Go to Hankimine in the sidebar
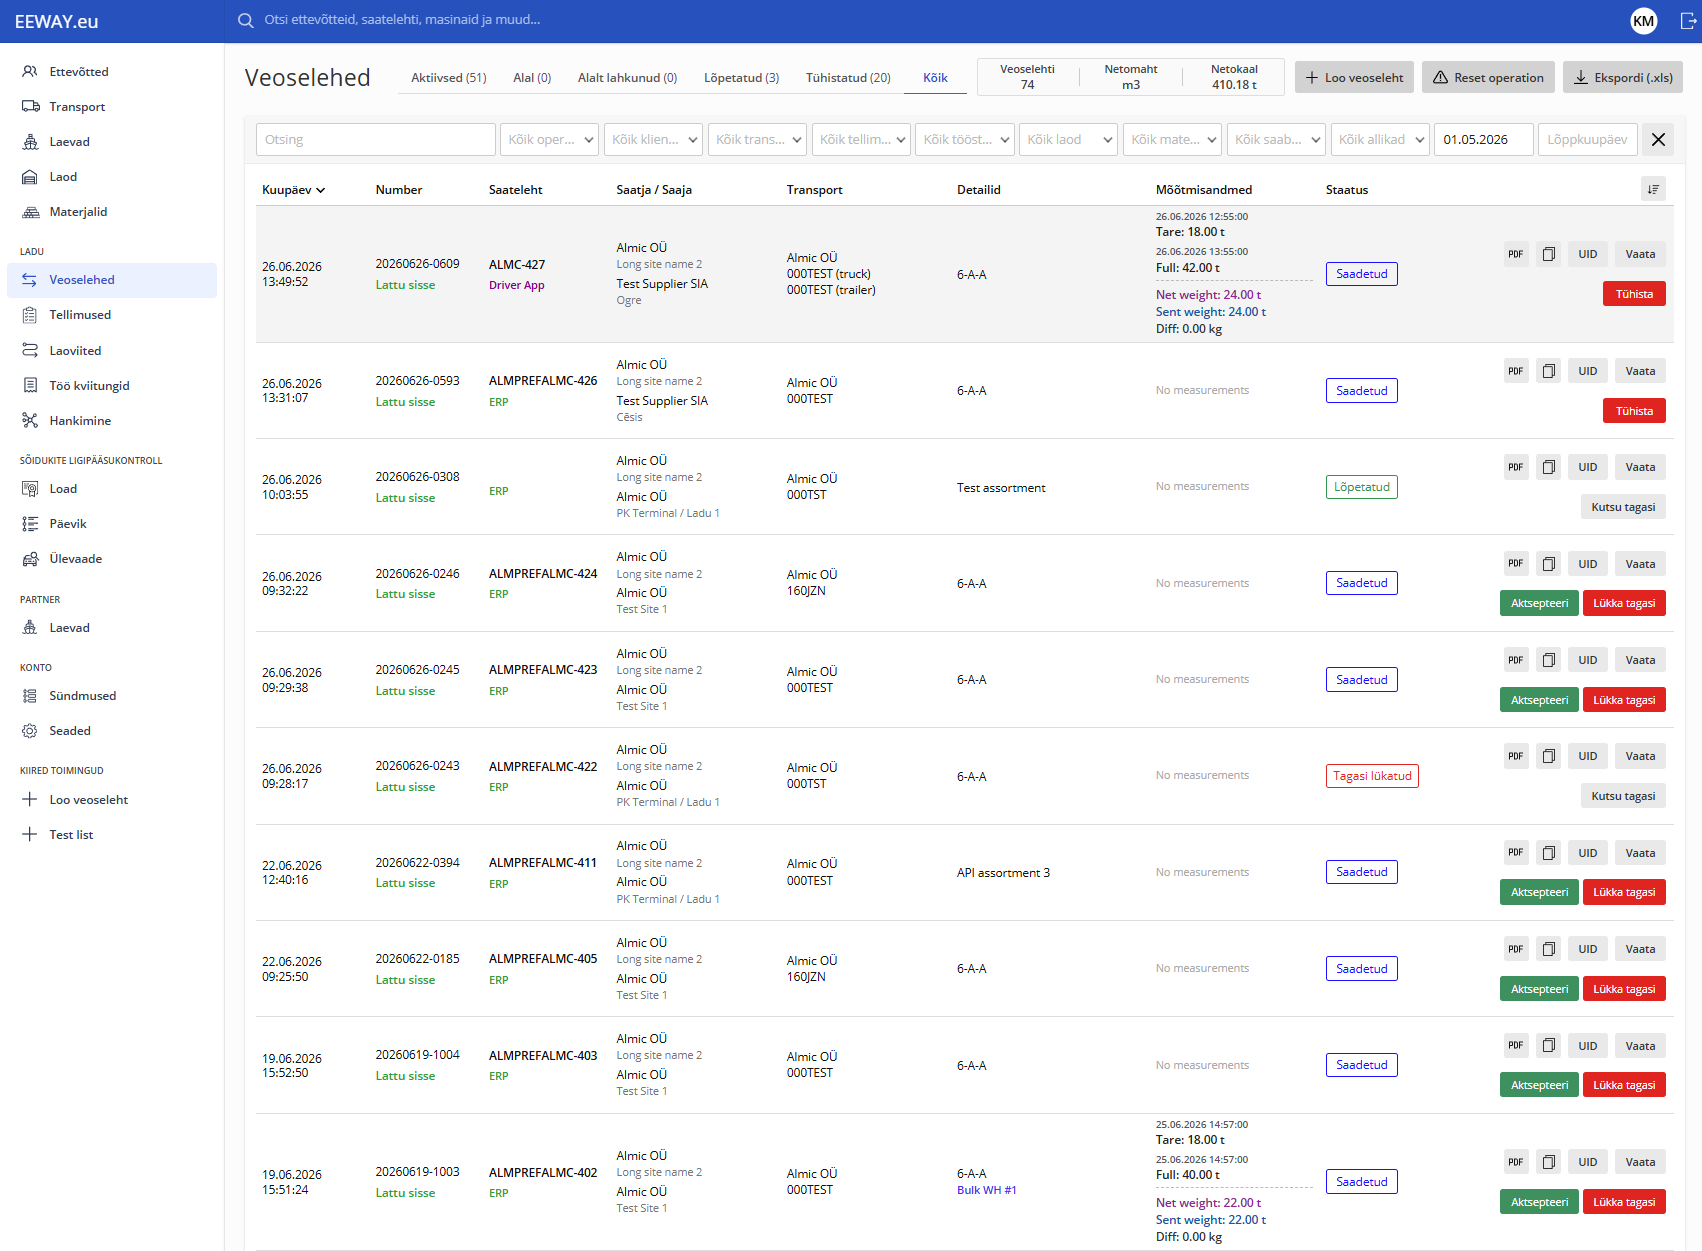This screenshot has width=1702, height=1251. [80, 421]
